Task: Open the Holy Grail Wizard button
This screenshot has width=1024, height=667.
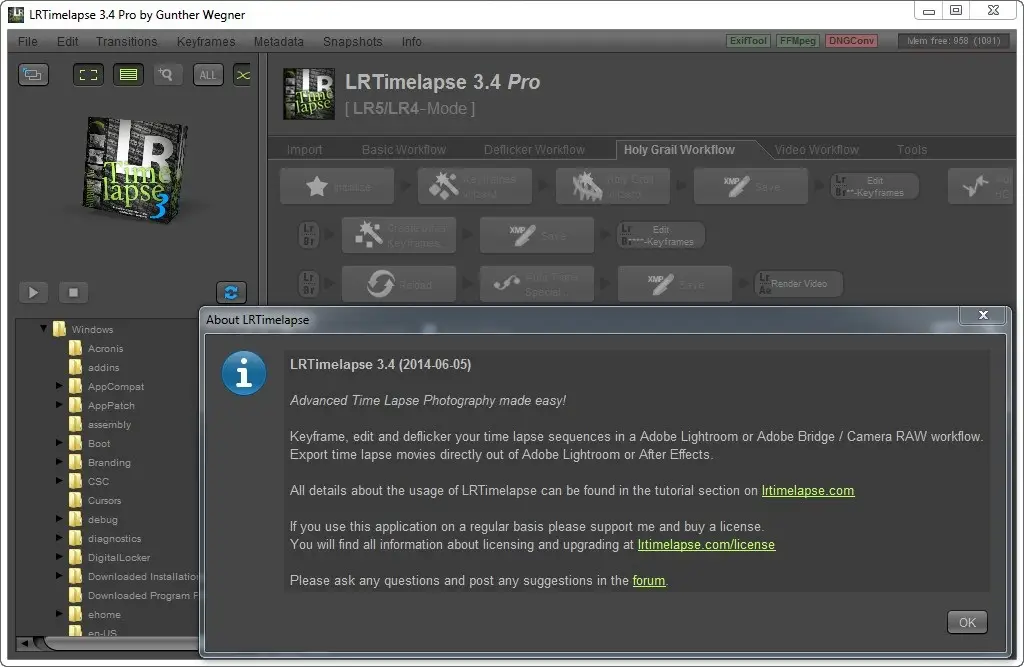Action: [613, 187]
